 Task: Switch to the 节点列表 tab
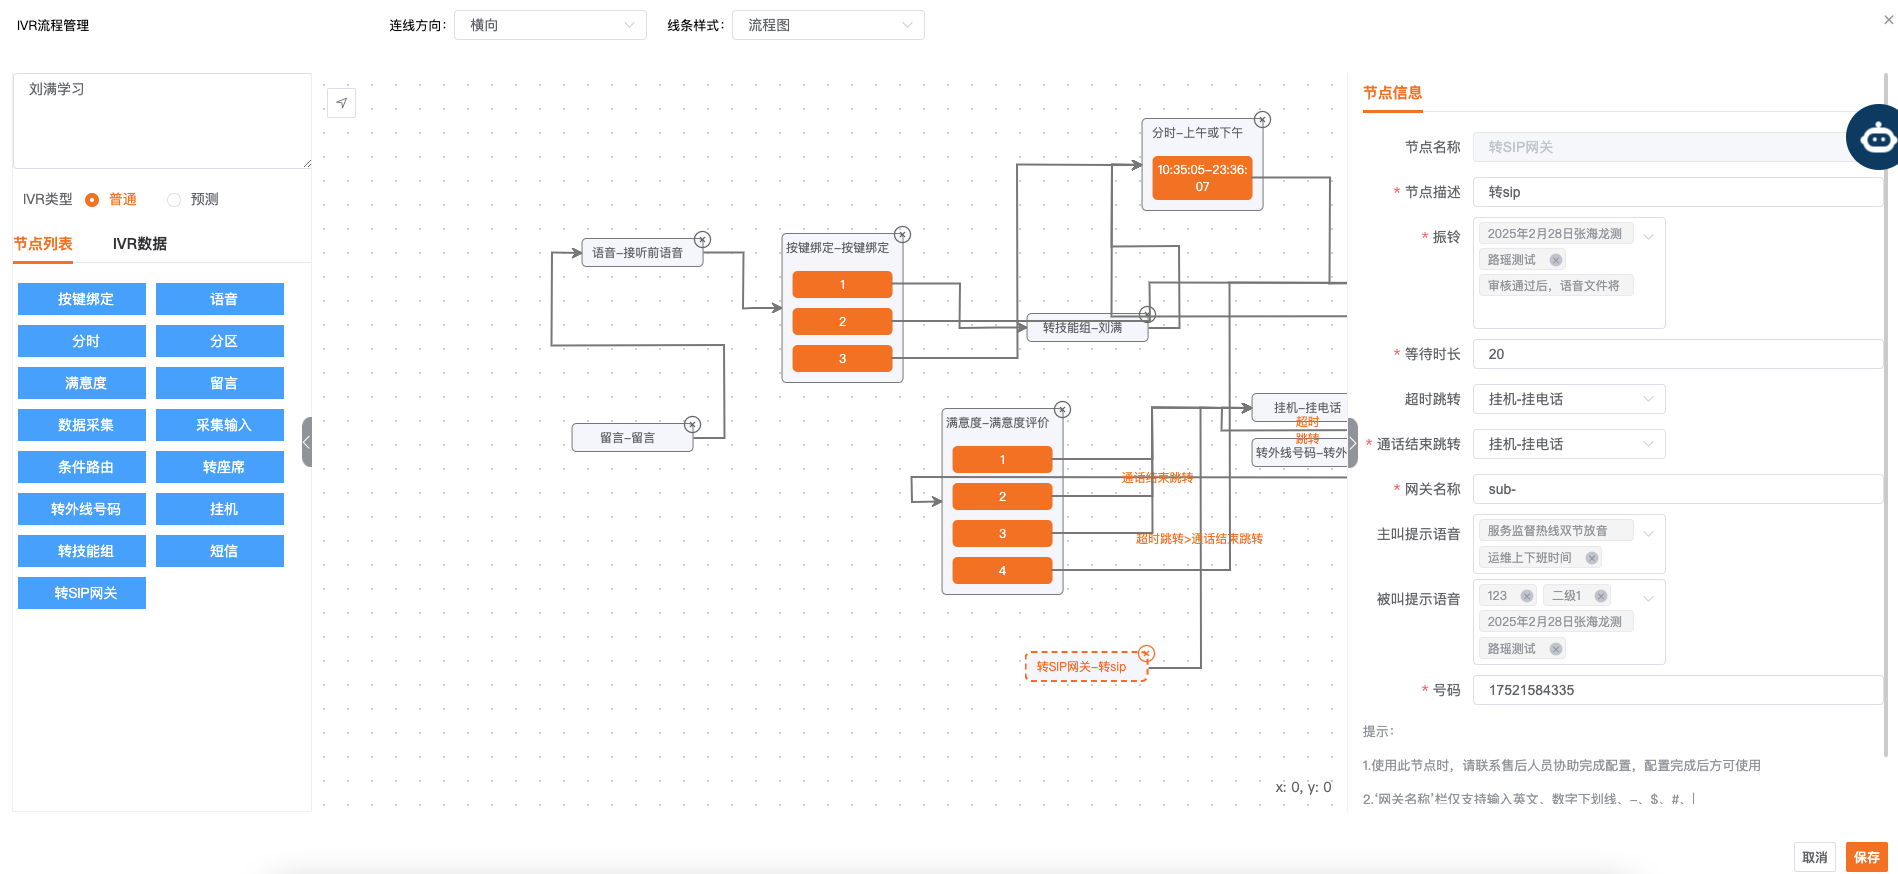pyautogui.click(x=43, y=244)
